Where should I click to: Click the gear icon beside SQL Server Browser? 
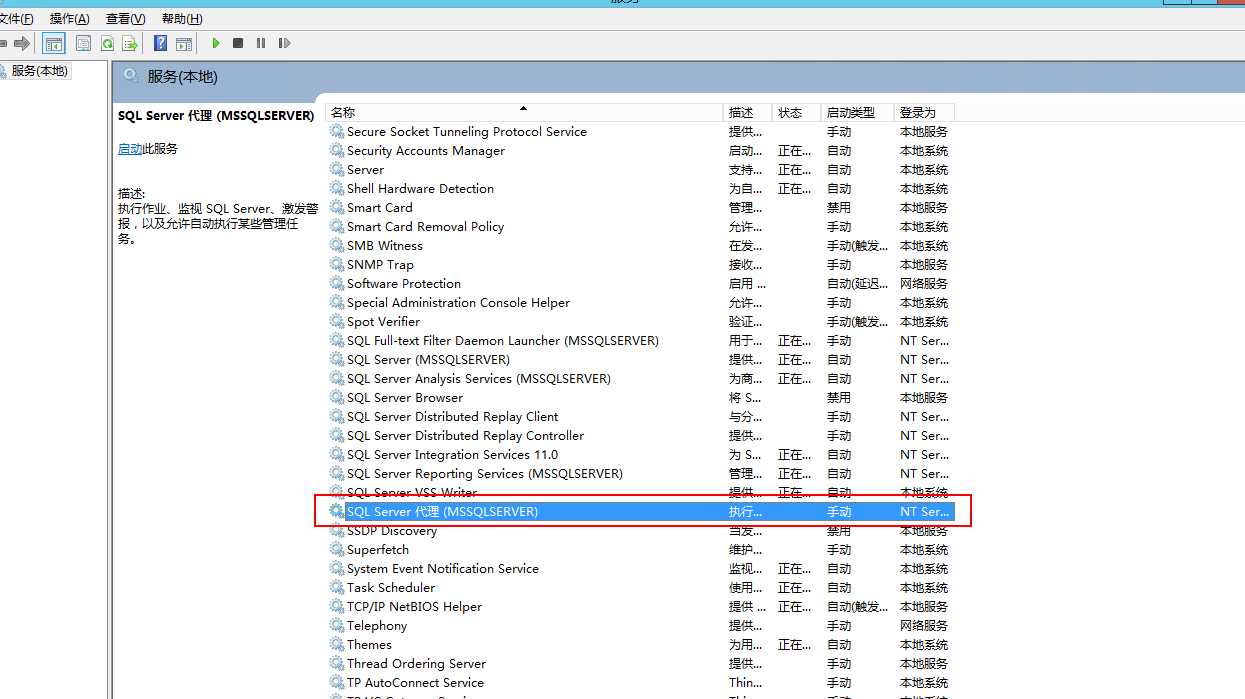[x=337, y=398]
